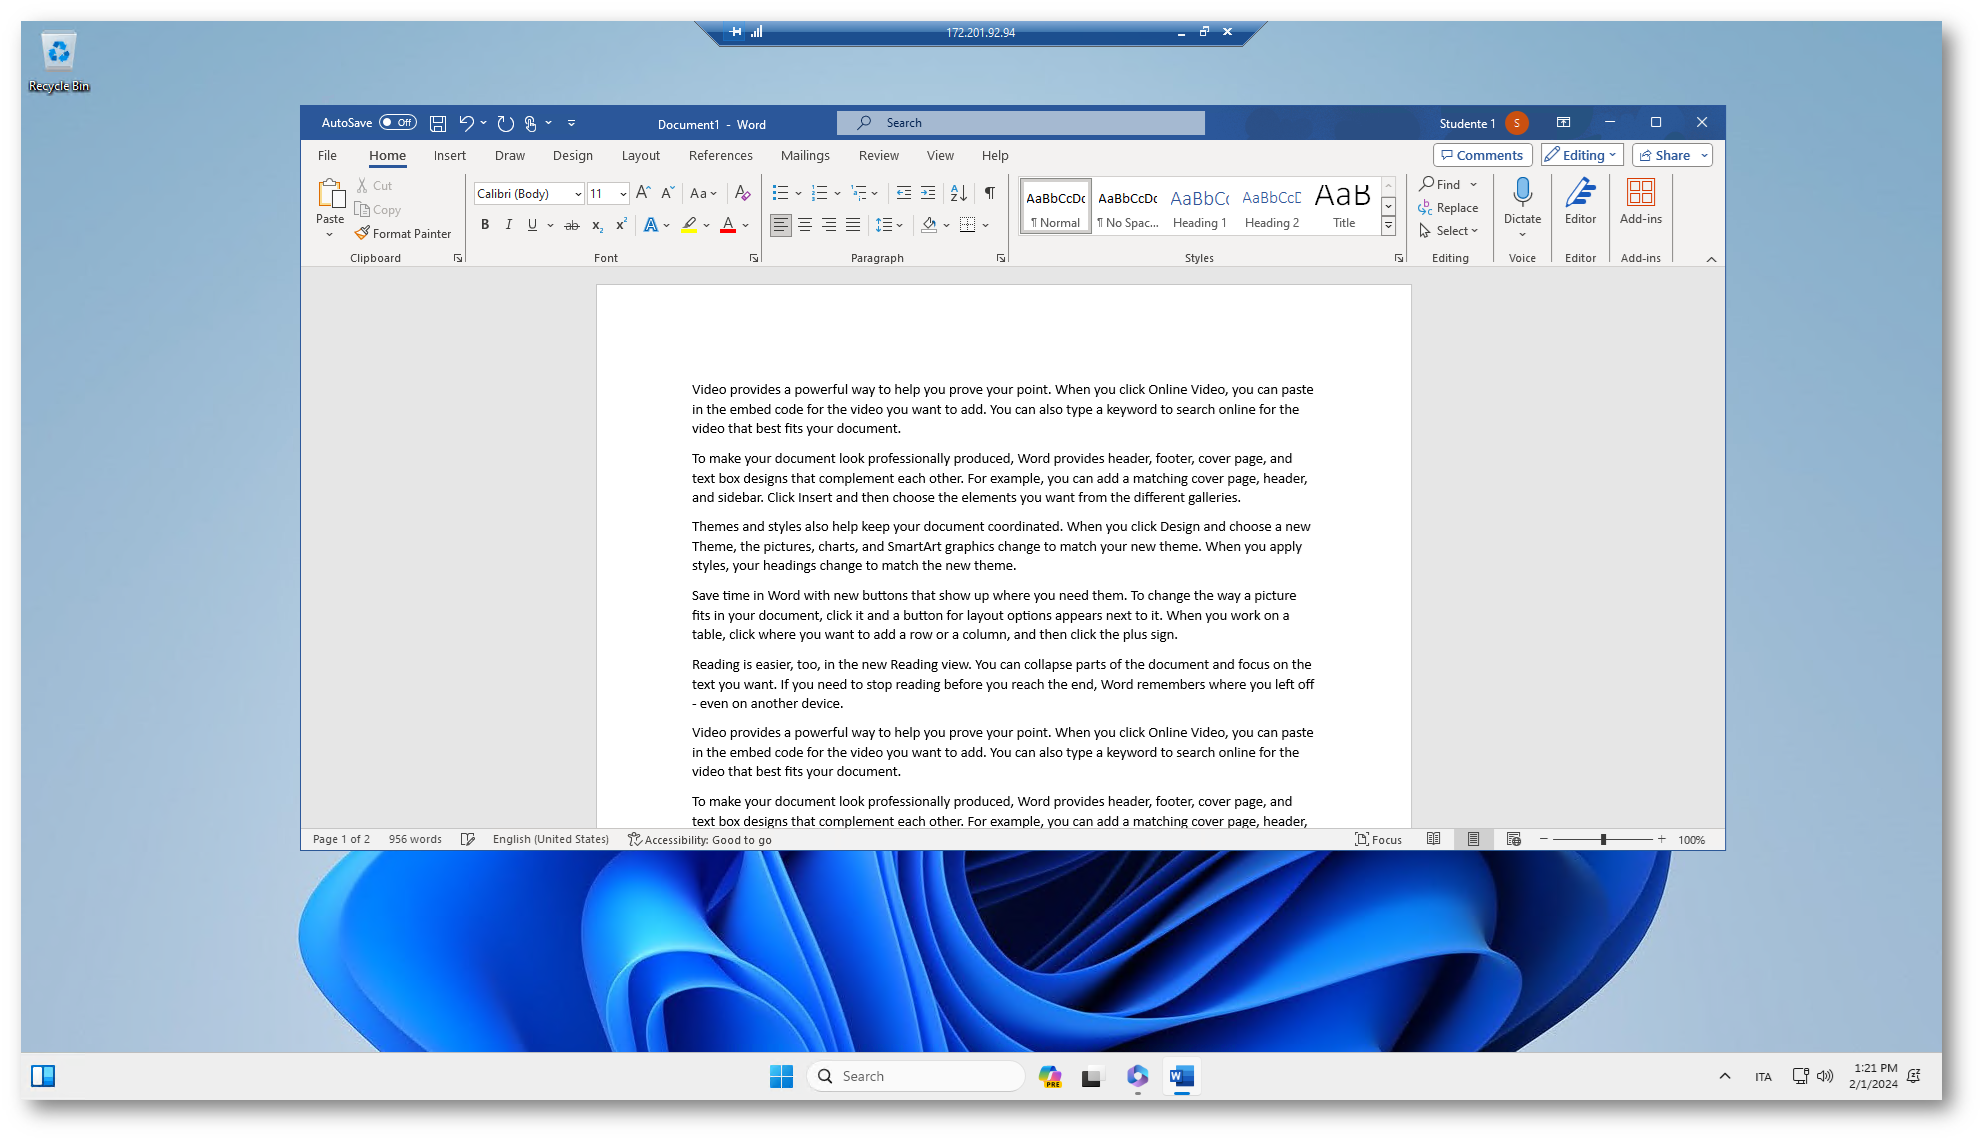Viewport: 1984px width, 1142px height.
Task: Toggle Italic formatting
Action: (508, 225)
